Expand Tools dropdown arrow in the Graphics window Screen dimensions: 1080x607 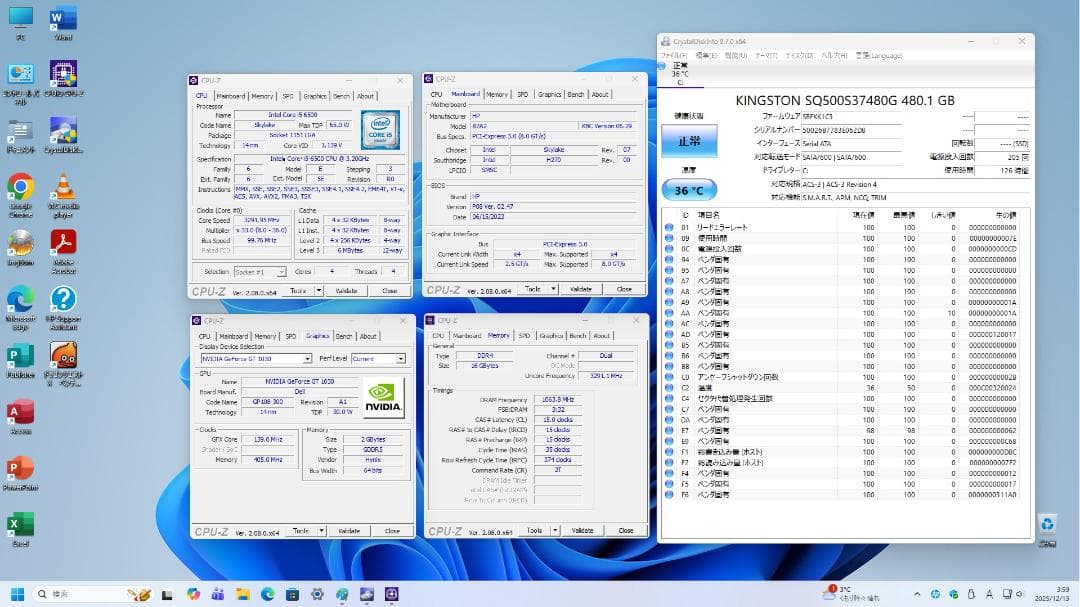(x=321, y=531)
